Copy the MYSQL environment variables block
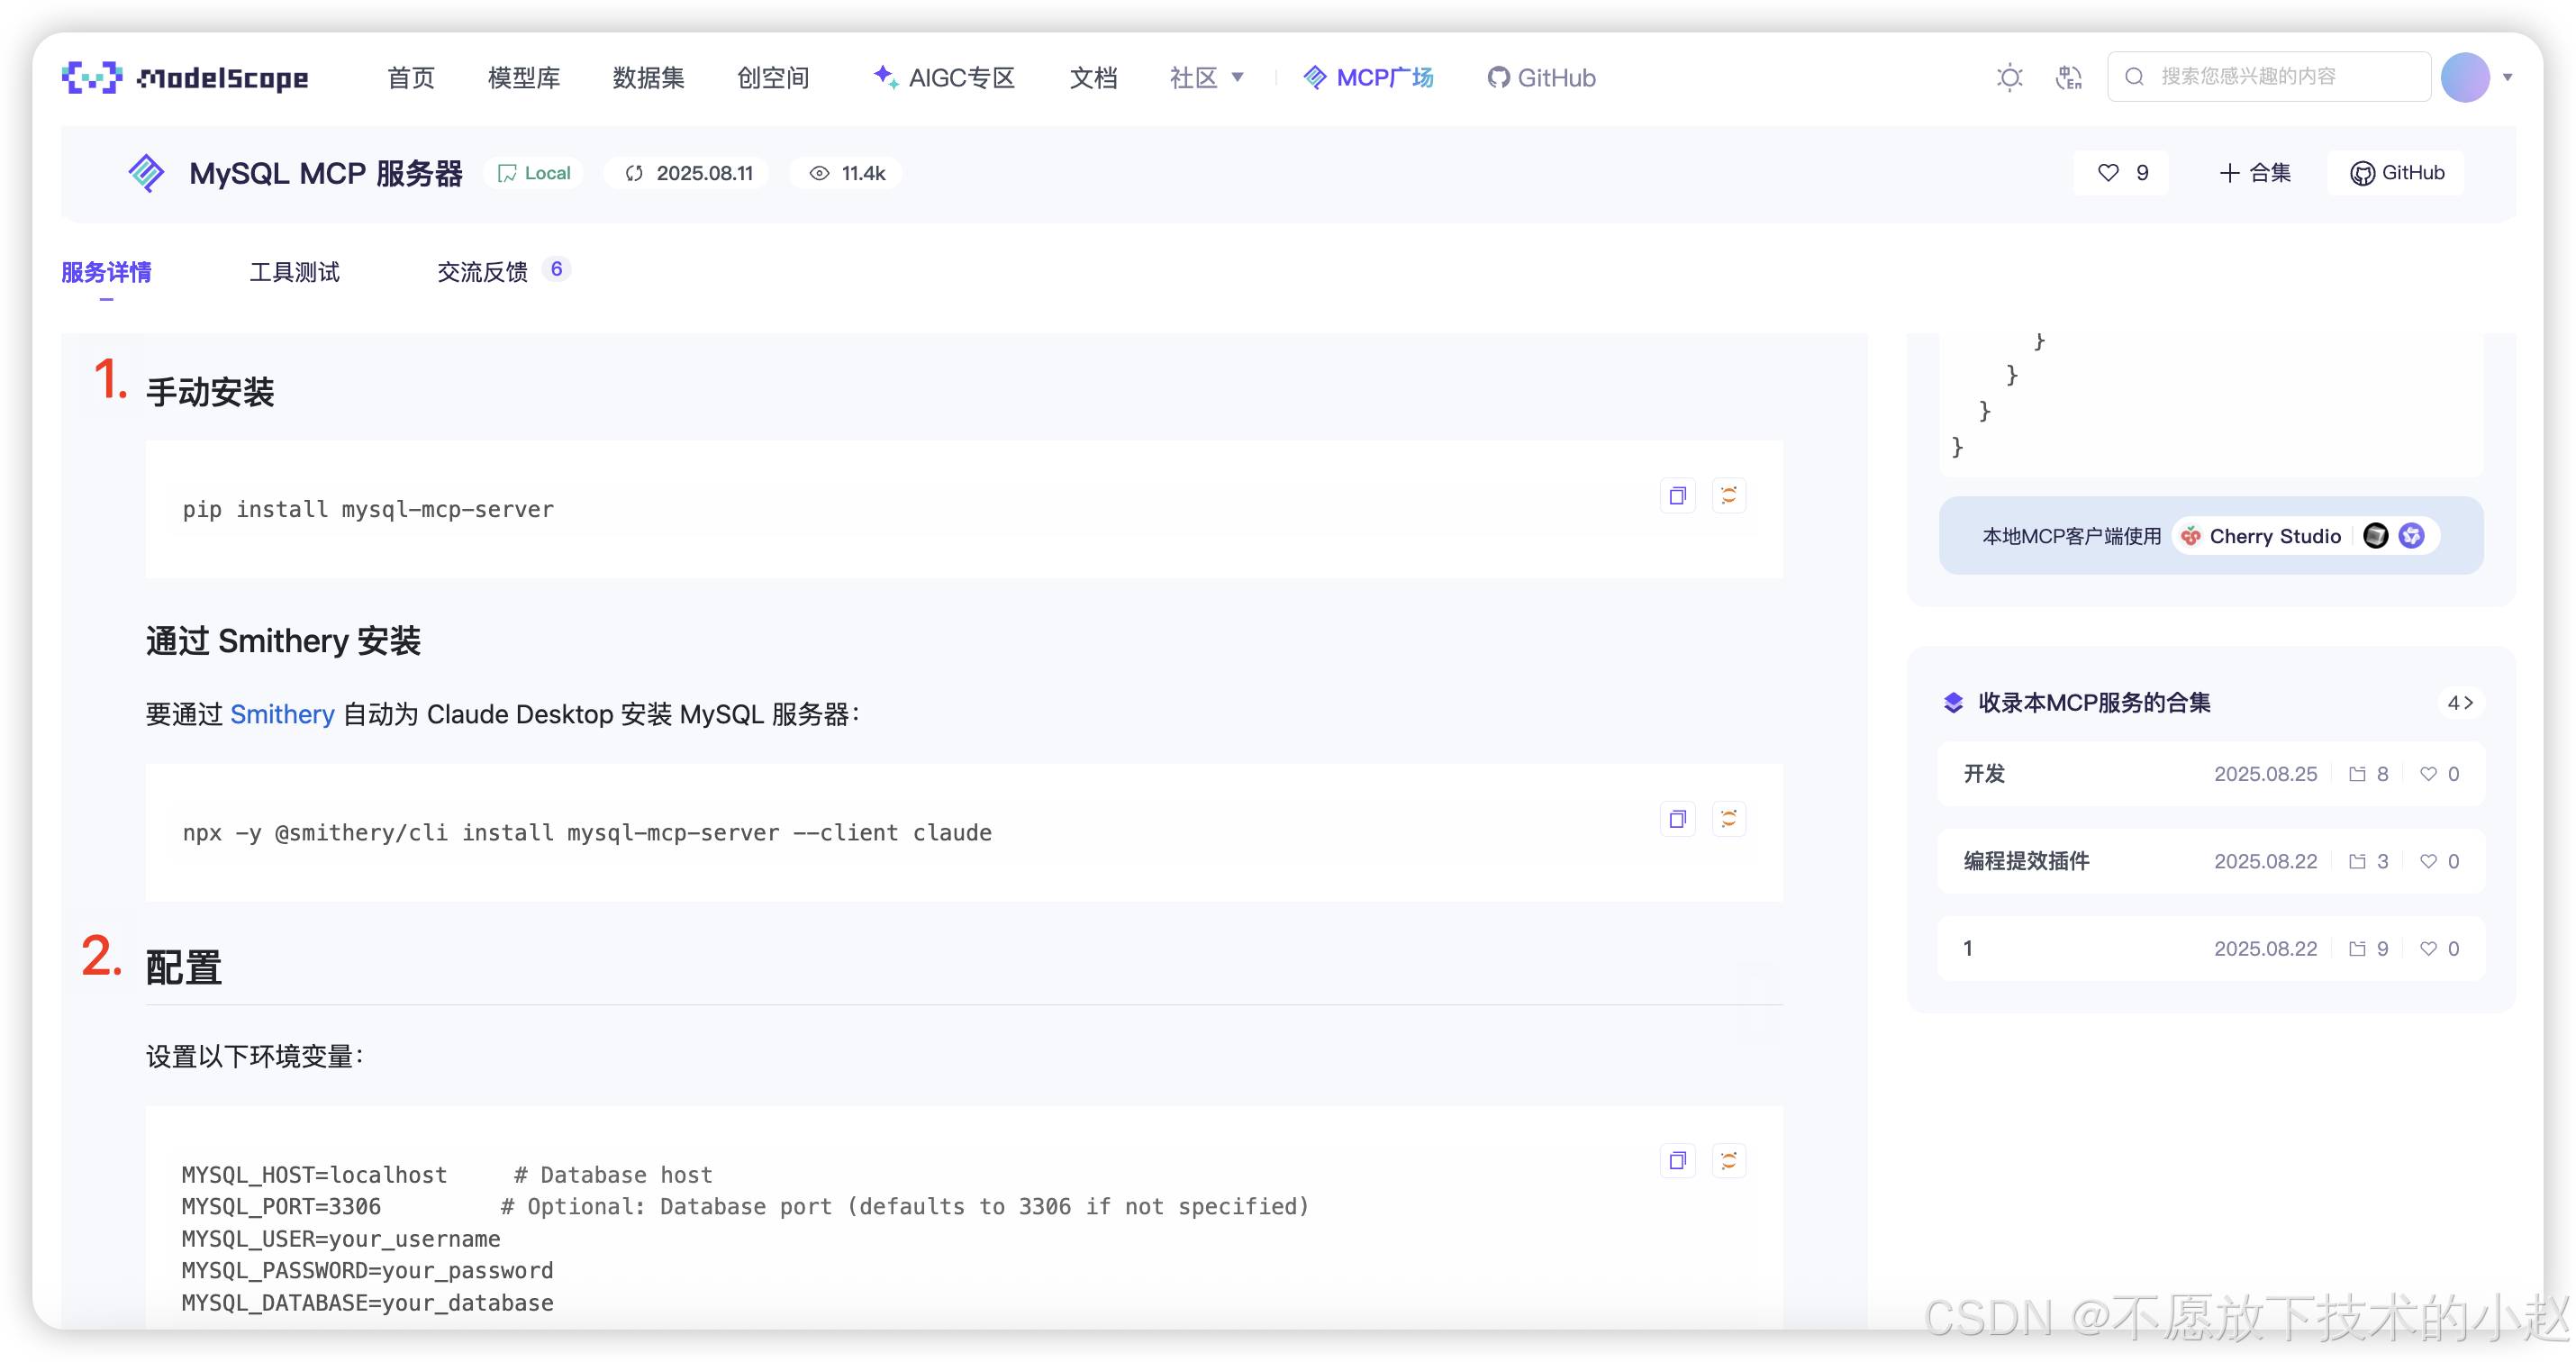The image size is (2576, 1362). (x=1677, y=1161)
